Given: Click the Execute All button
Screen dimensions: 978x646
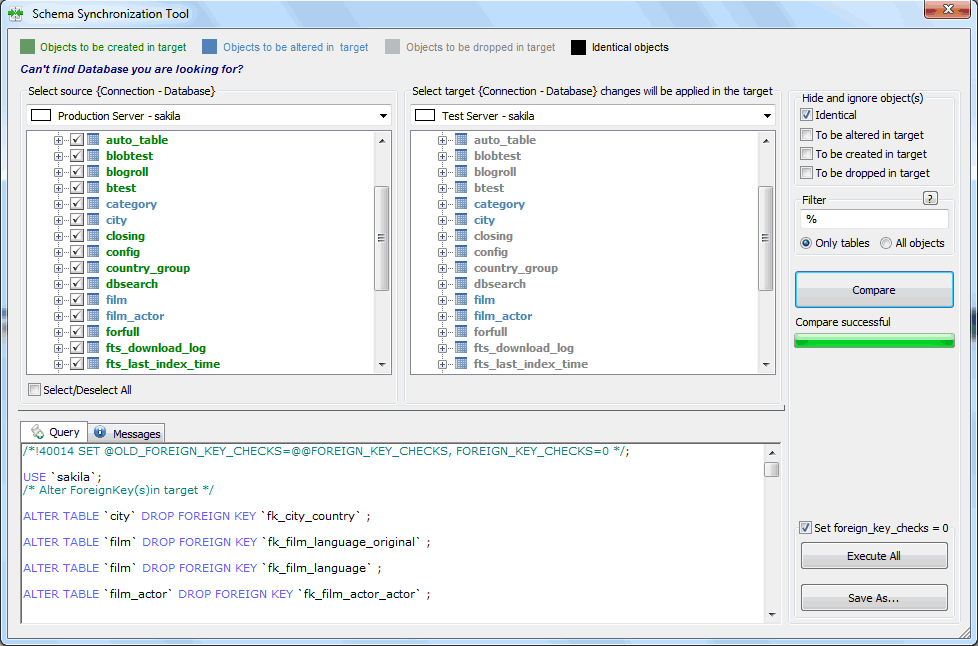Looking at the screenshot, I should click(x=874, y=556).
